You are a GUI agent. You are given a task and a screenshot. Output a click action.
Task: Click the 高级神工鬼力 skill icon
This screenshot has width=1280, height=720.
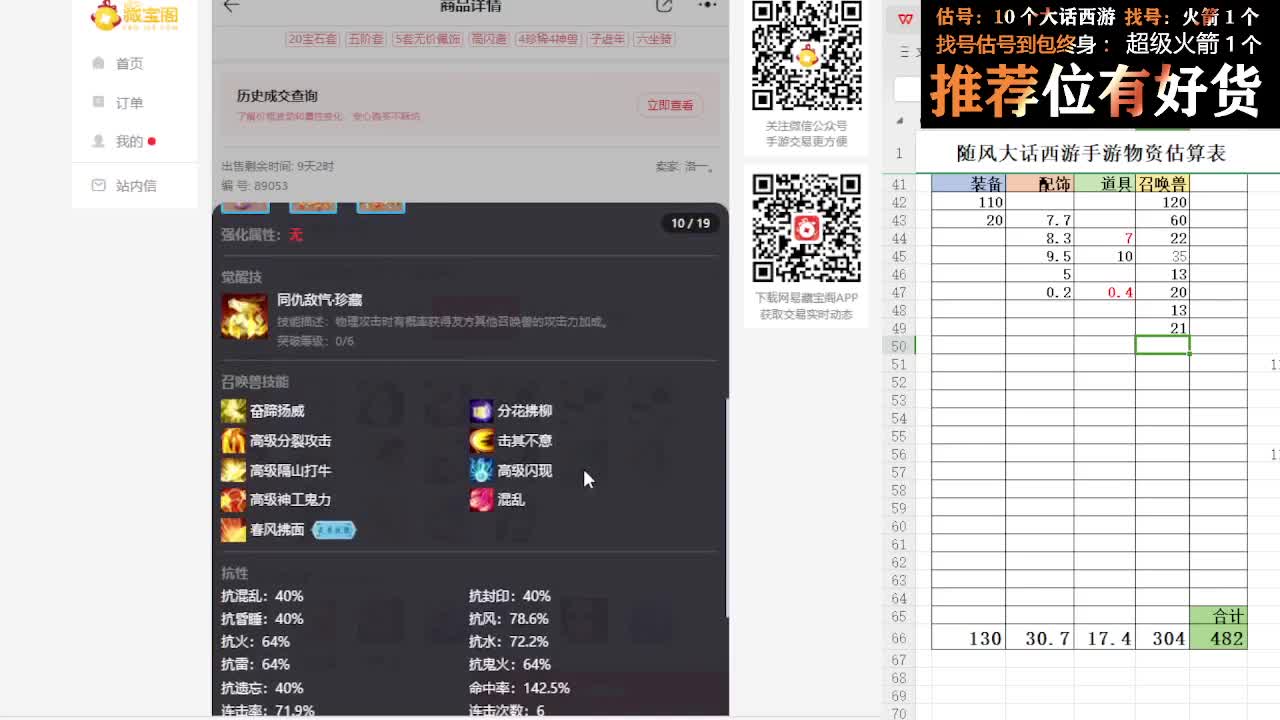click(x=232, y=500)
